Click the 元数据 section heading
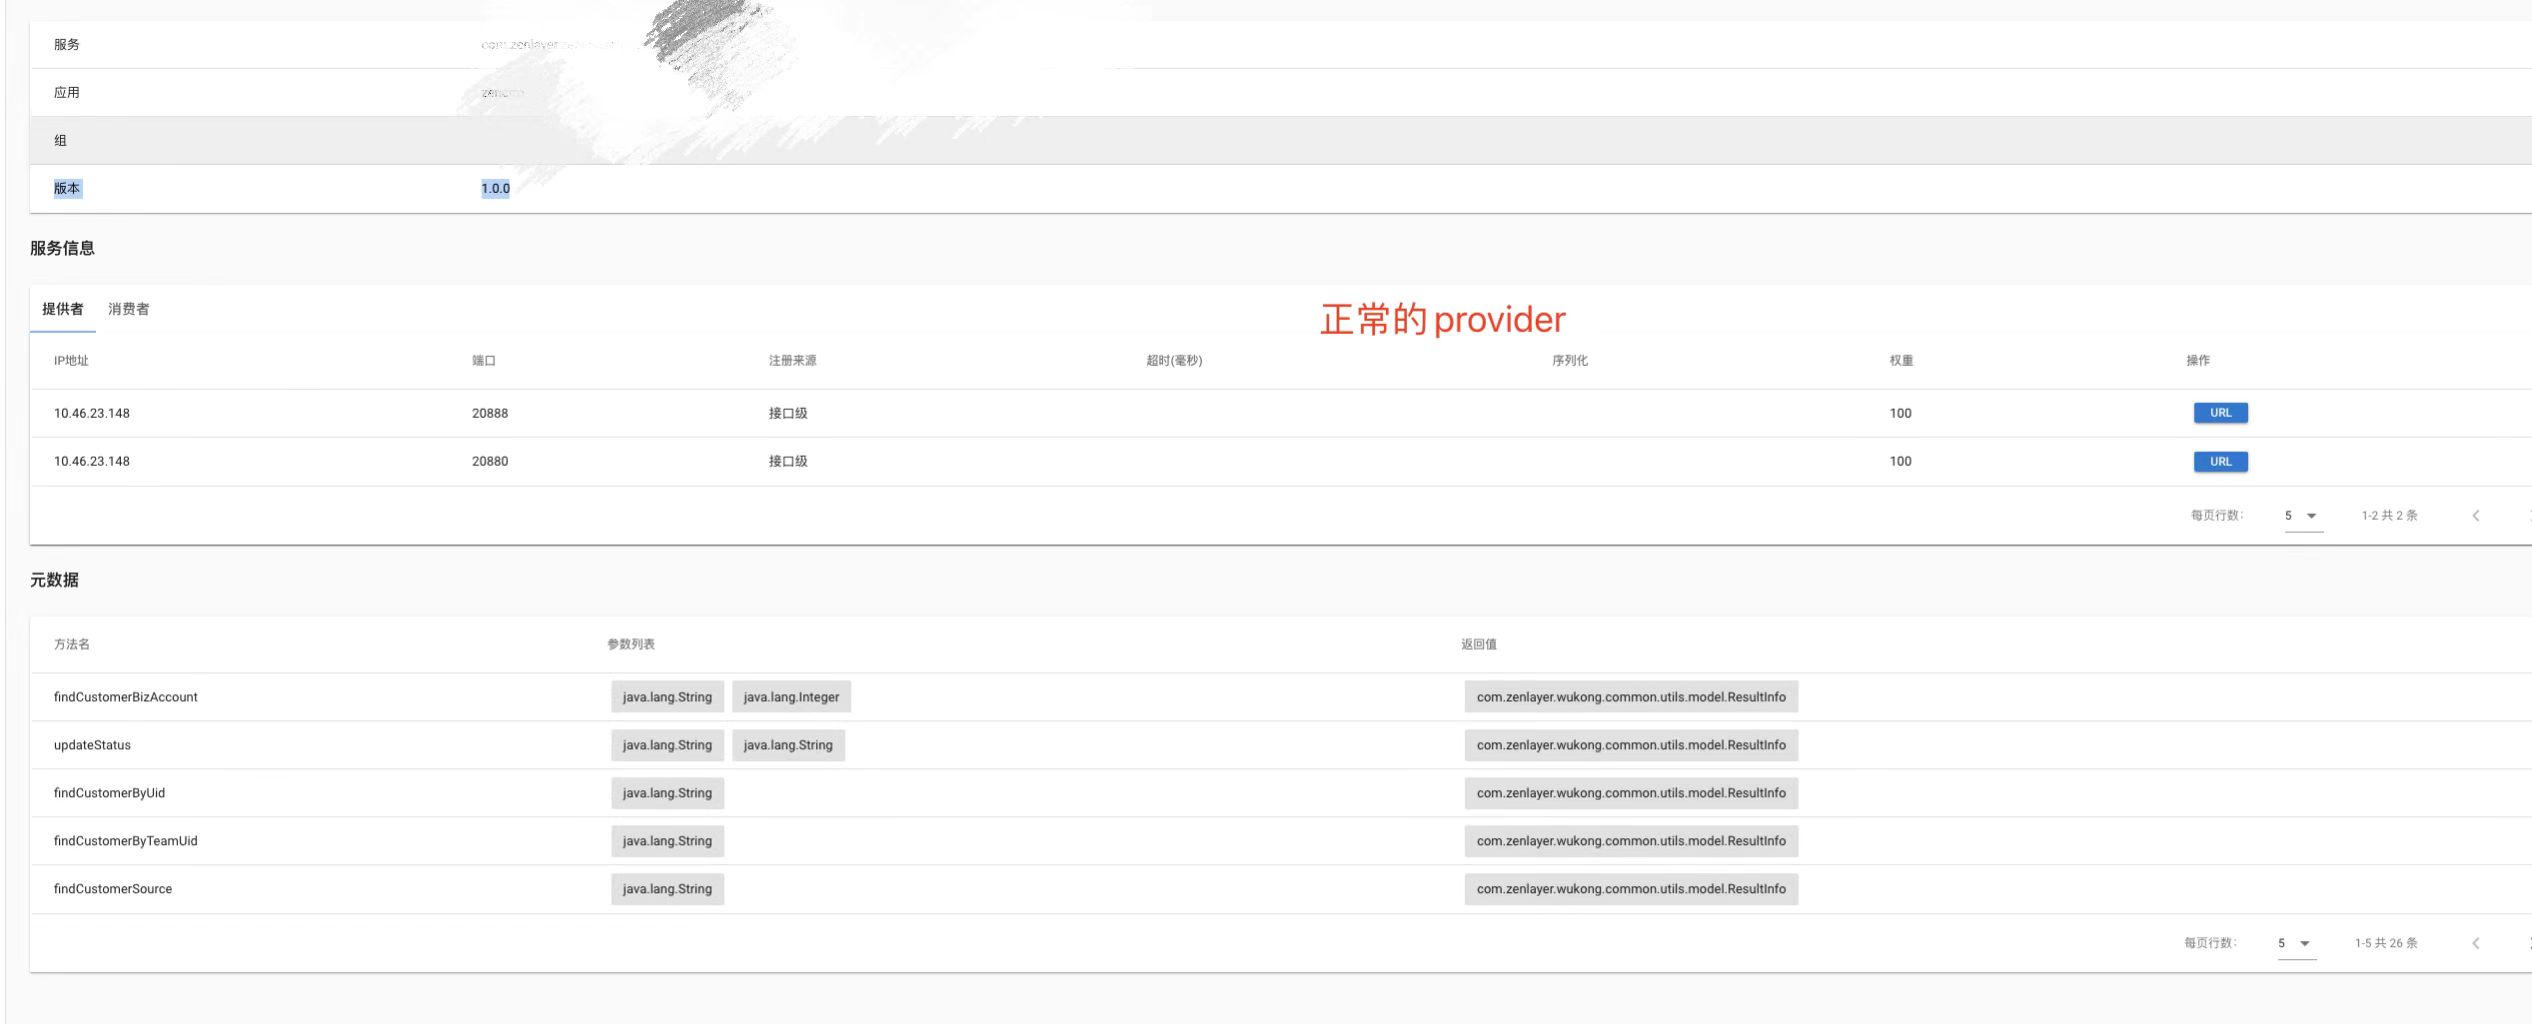Image resolution: width=2532 pixels, height=1024 pixels. pos(54,580)
